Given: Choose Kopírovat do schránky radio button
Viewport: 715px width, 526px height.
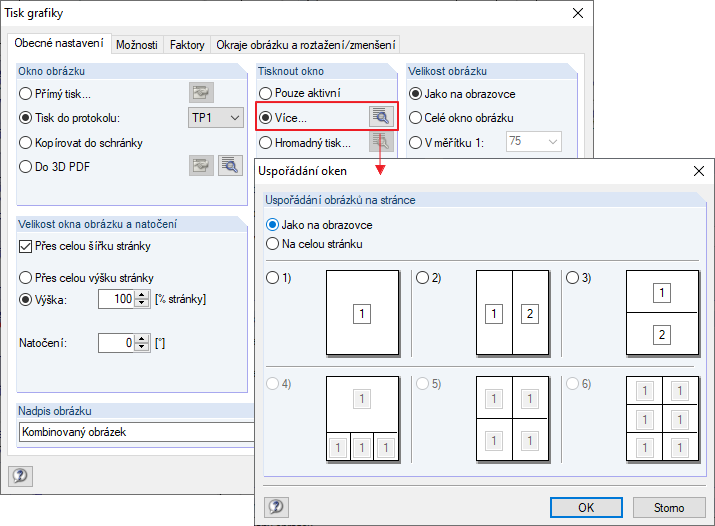Looking at the screenshot, I should click(26, 143).
